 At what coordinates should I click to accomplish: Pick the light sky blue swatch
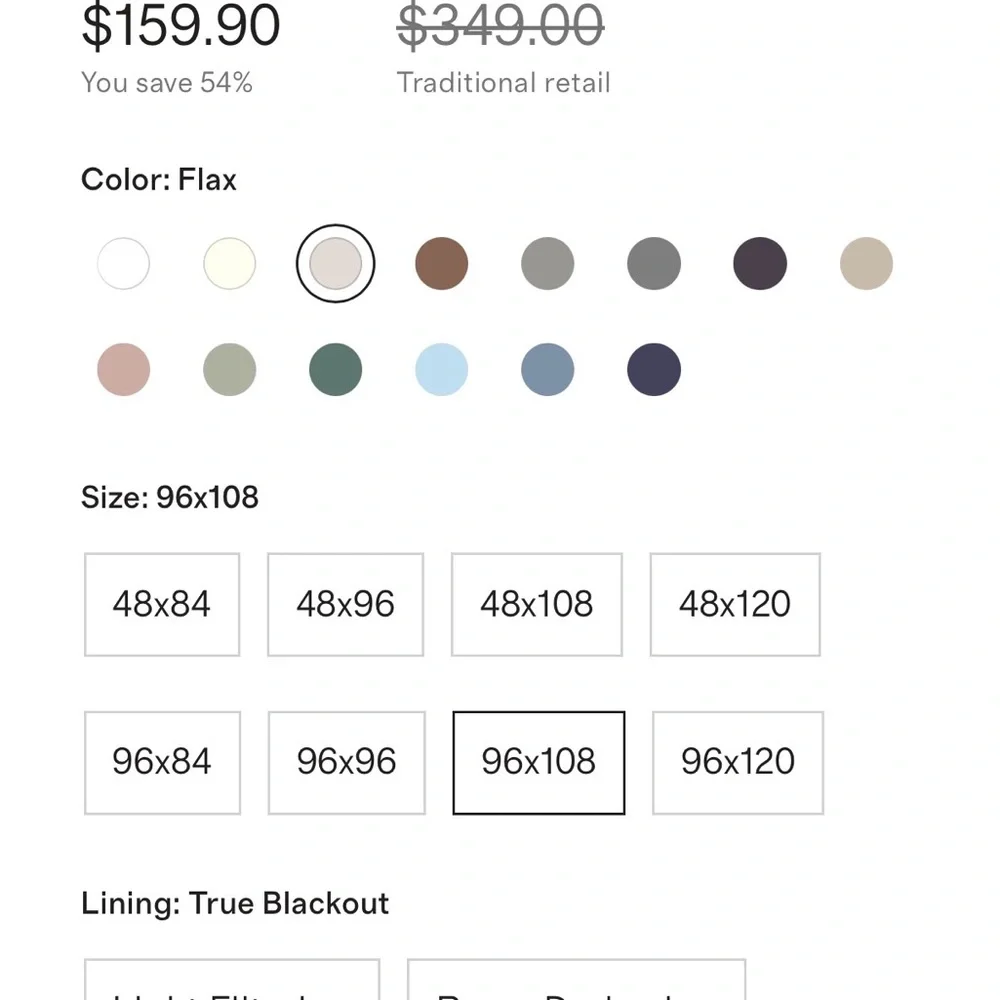(441, 369)
